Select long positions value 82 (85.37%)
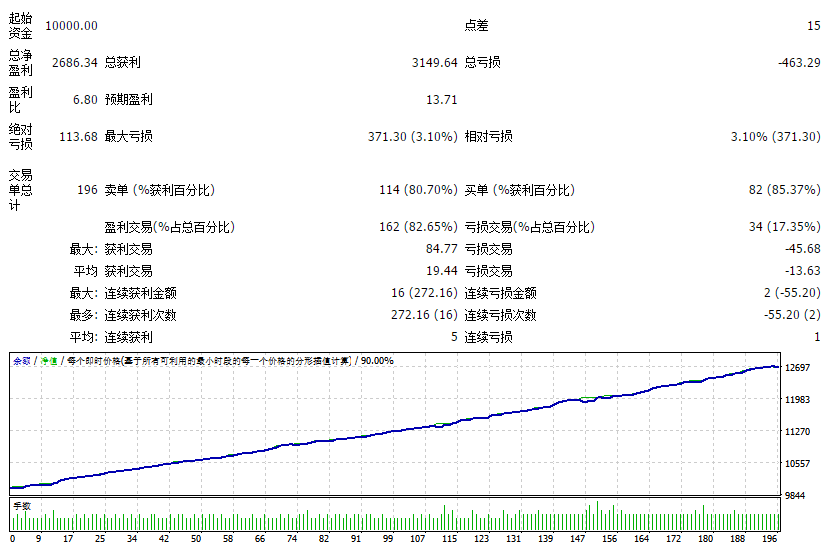This screenshot has width=832, height=551. tap(785, 190)
